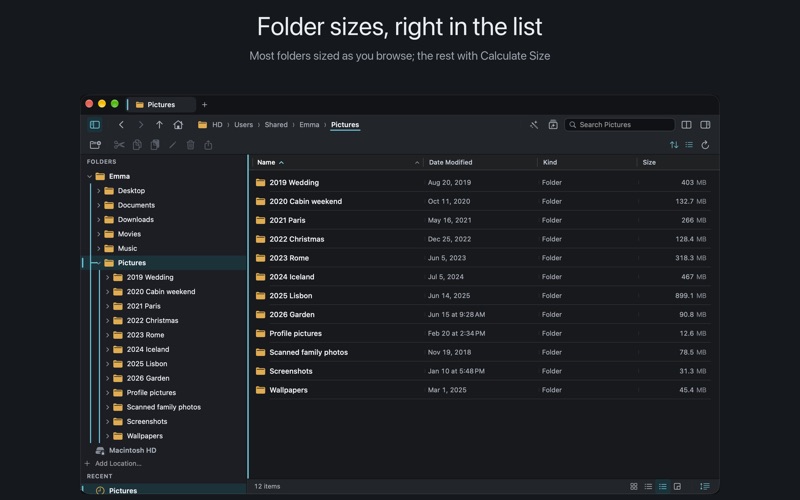Click the Screenshots folder icon in the list
Screen dimensions: 800x500
pyautogui.click(x=260, y=371)
